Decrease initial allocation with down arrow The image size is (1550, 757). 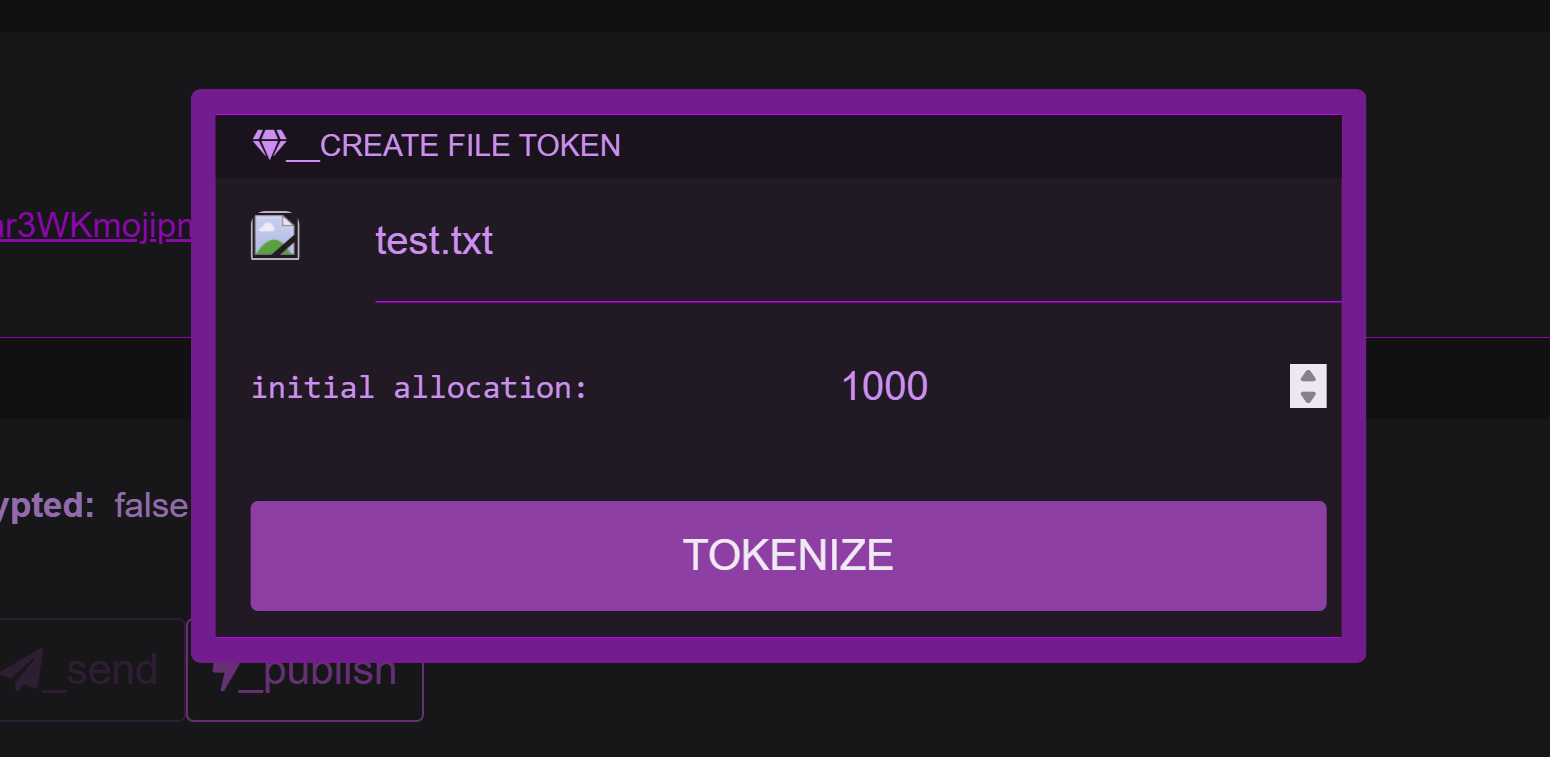click(1308, 397)
